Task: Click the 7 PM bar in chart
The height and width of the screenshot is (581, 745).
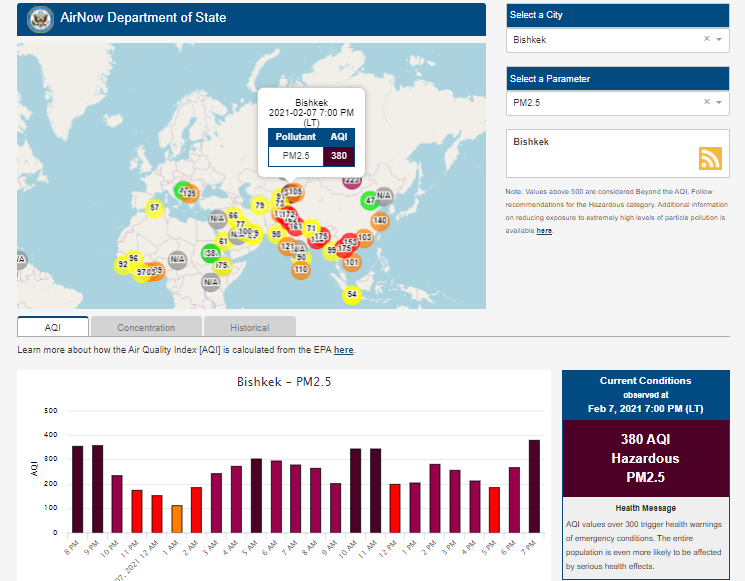Action: coord(534,487)
